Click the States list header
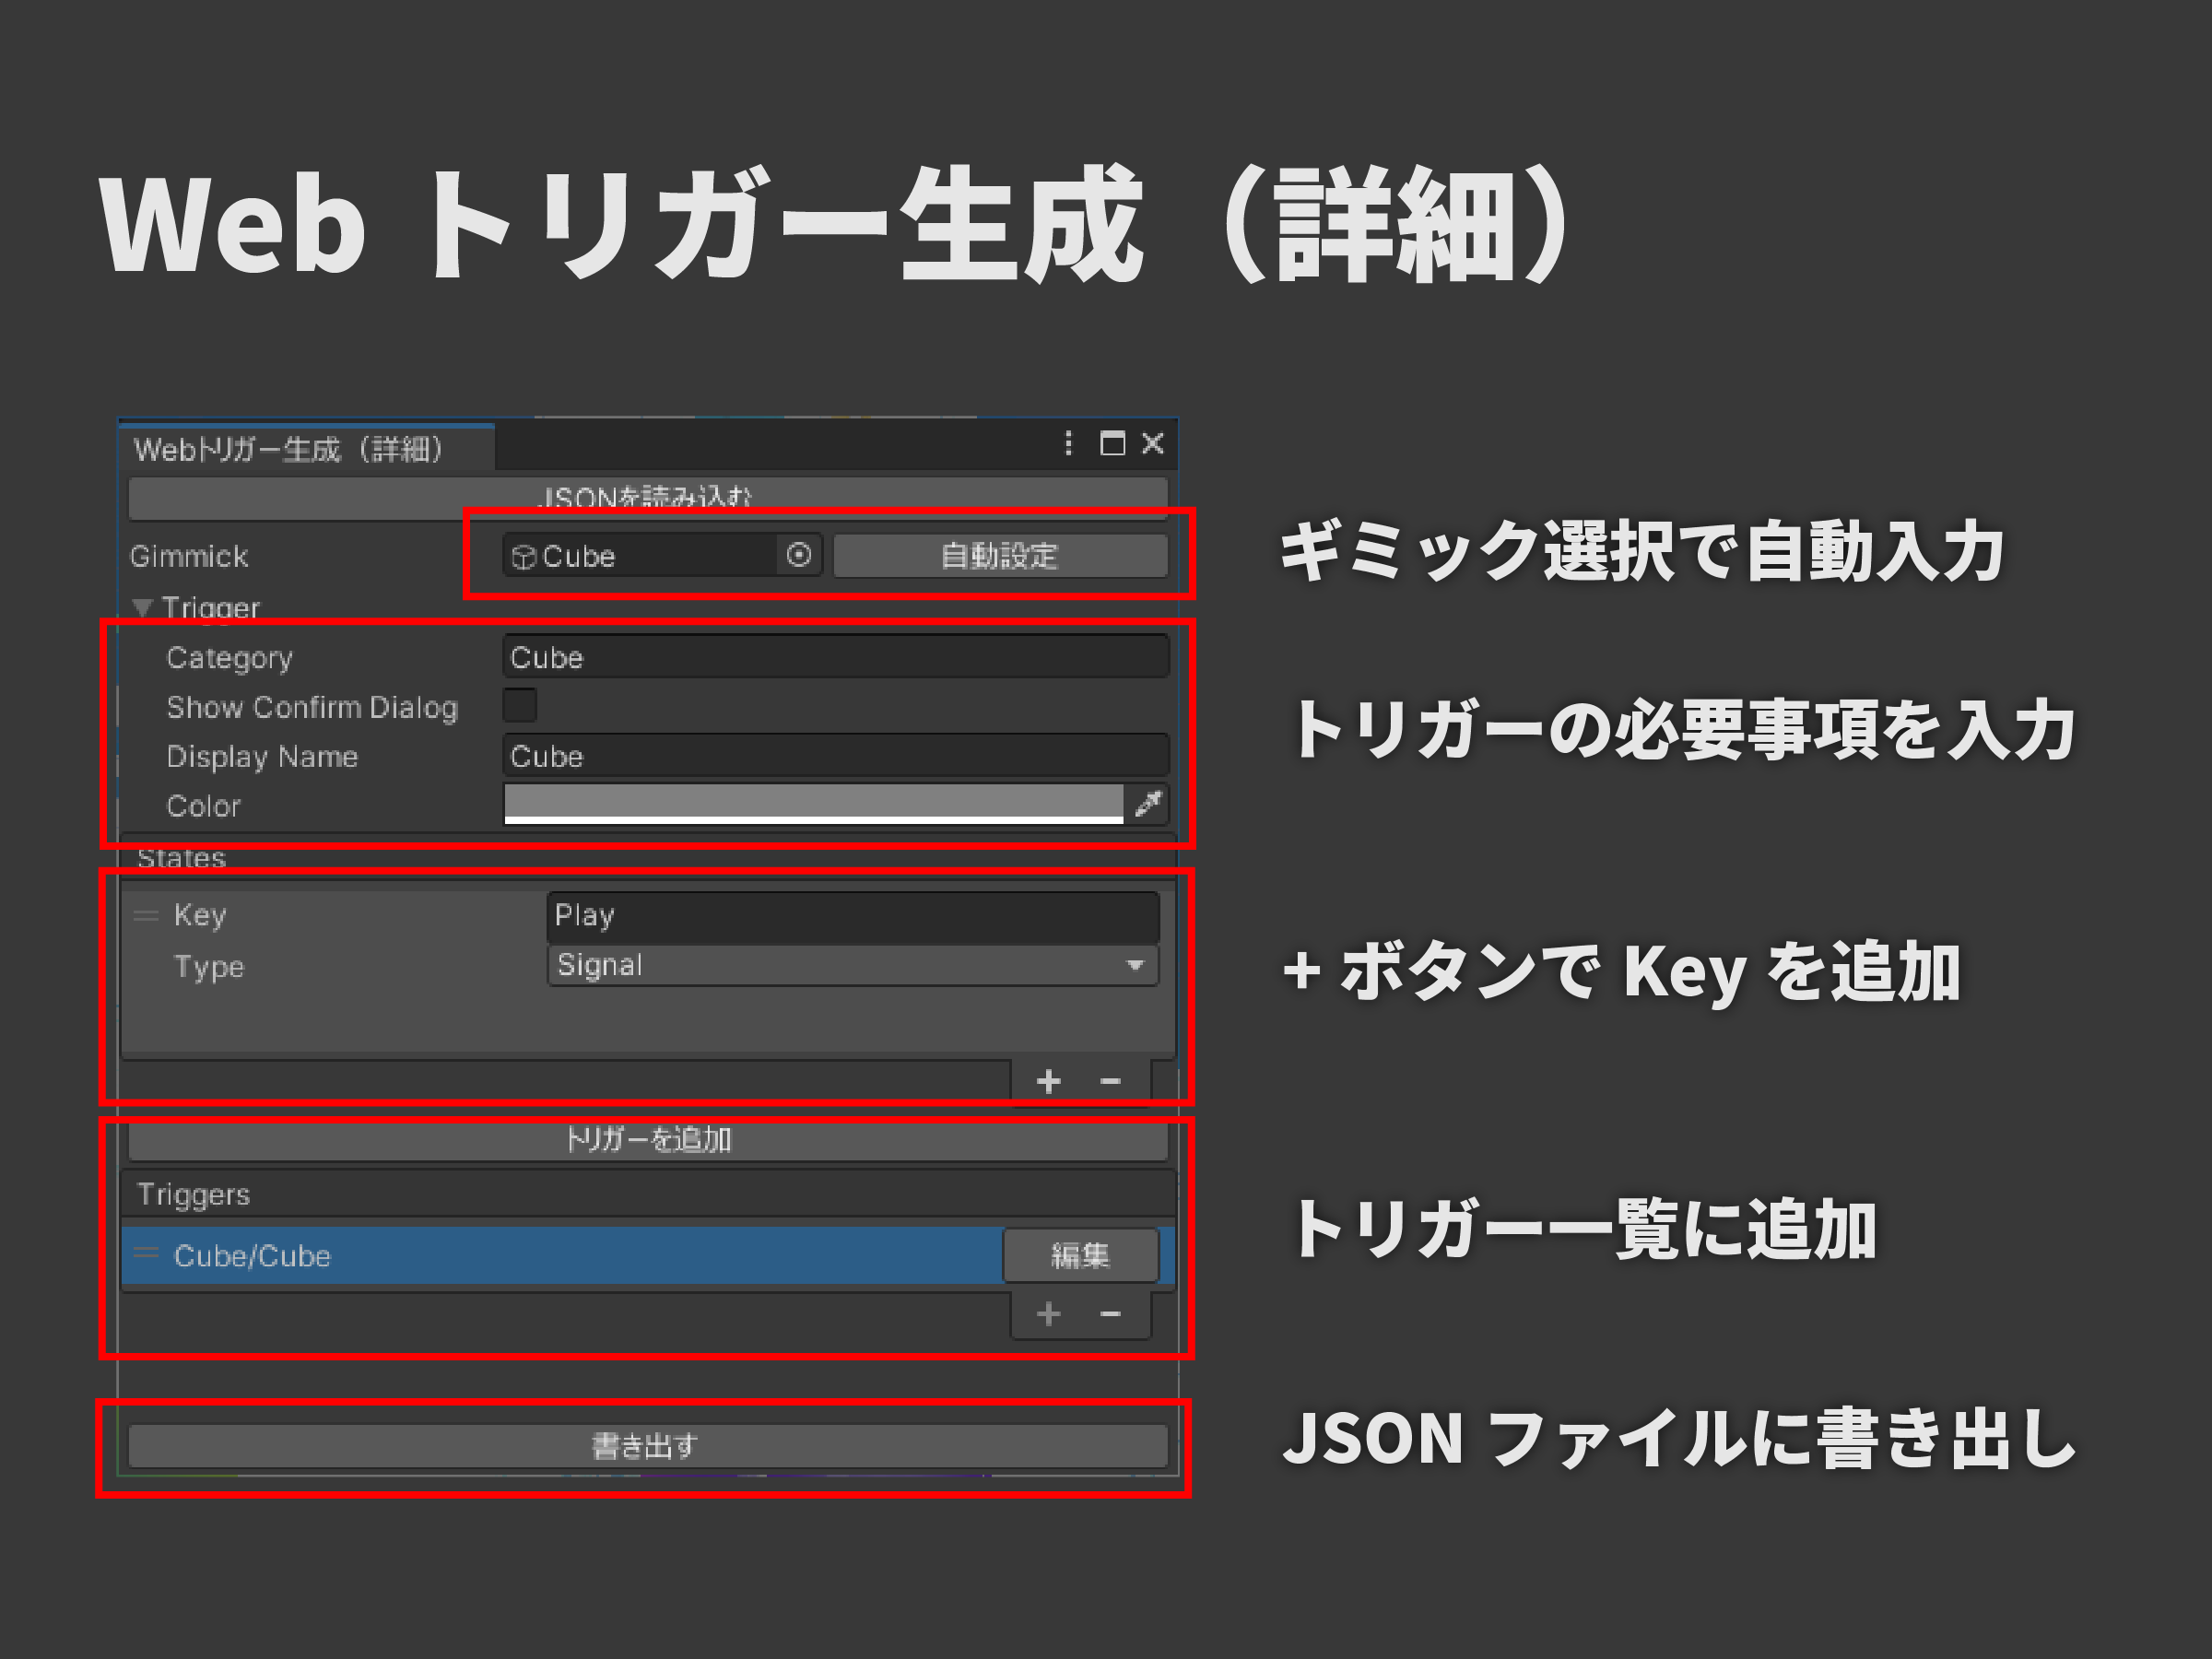Viewport: 2212px width, 1659px height. pos(648,858)
